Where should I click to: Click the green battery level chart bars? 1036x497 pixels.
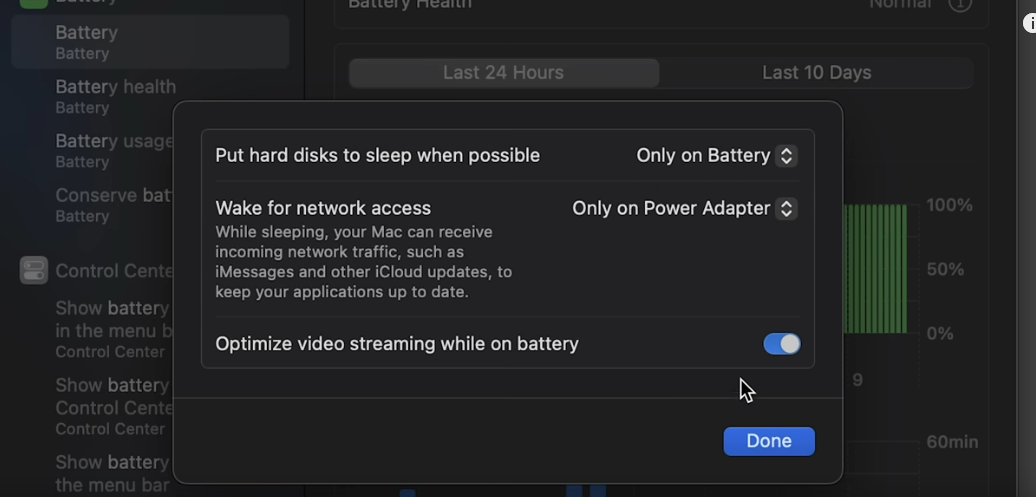(875, 268)
